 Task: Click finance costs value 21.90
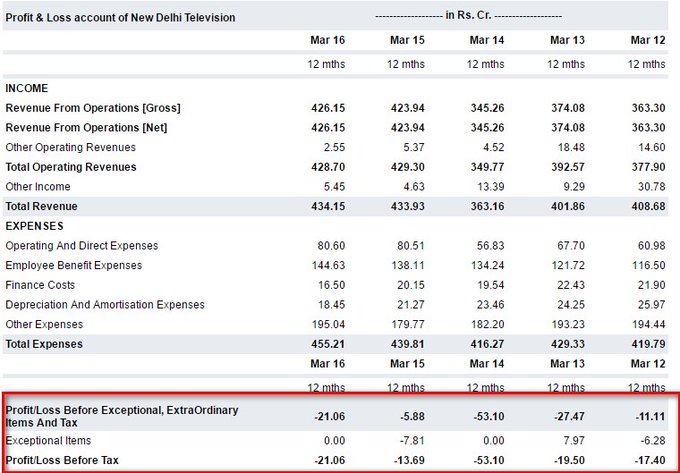651,285
